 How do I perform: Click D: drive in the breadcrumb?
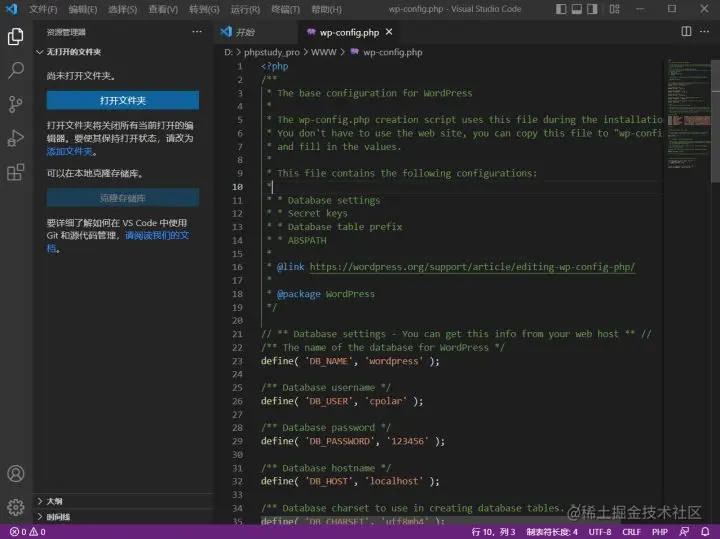click(x=228, y=52)
